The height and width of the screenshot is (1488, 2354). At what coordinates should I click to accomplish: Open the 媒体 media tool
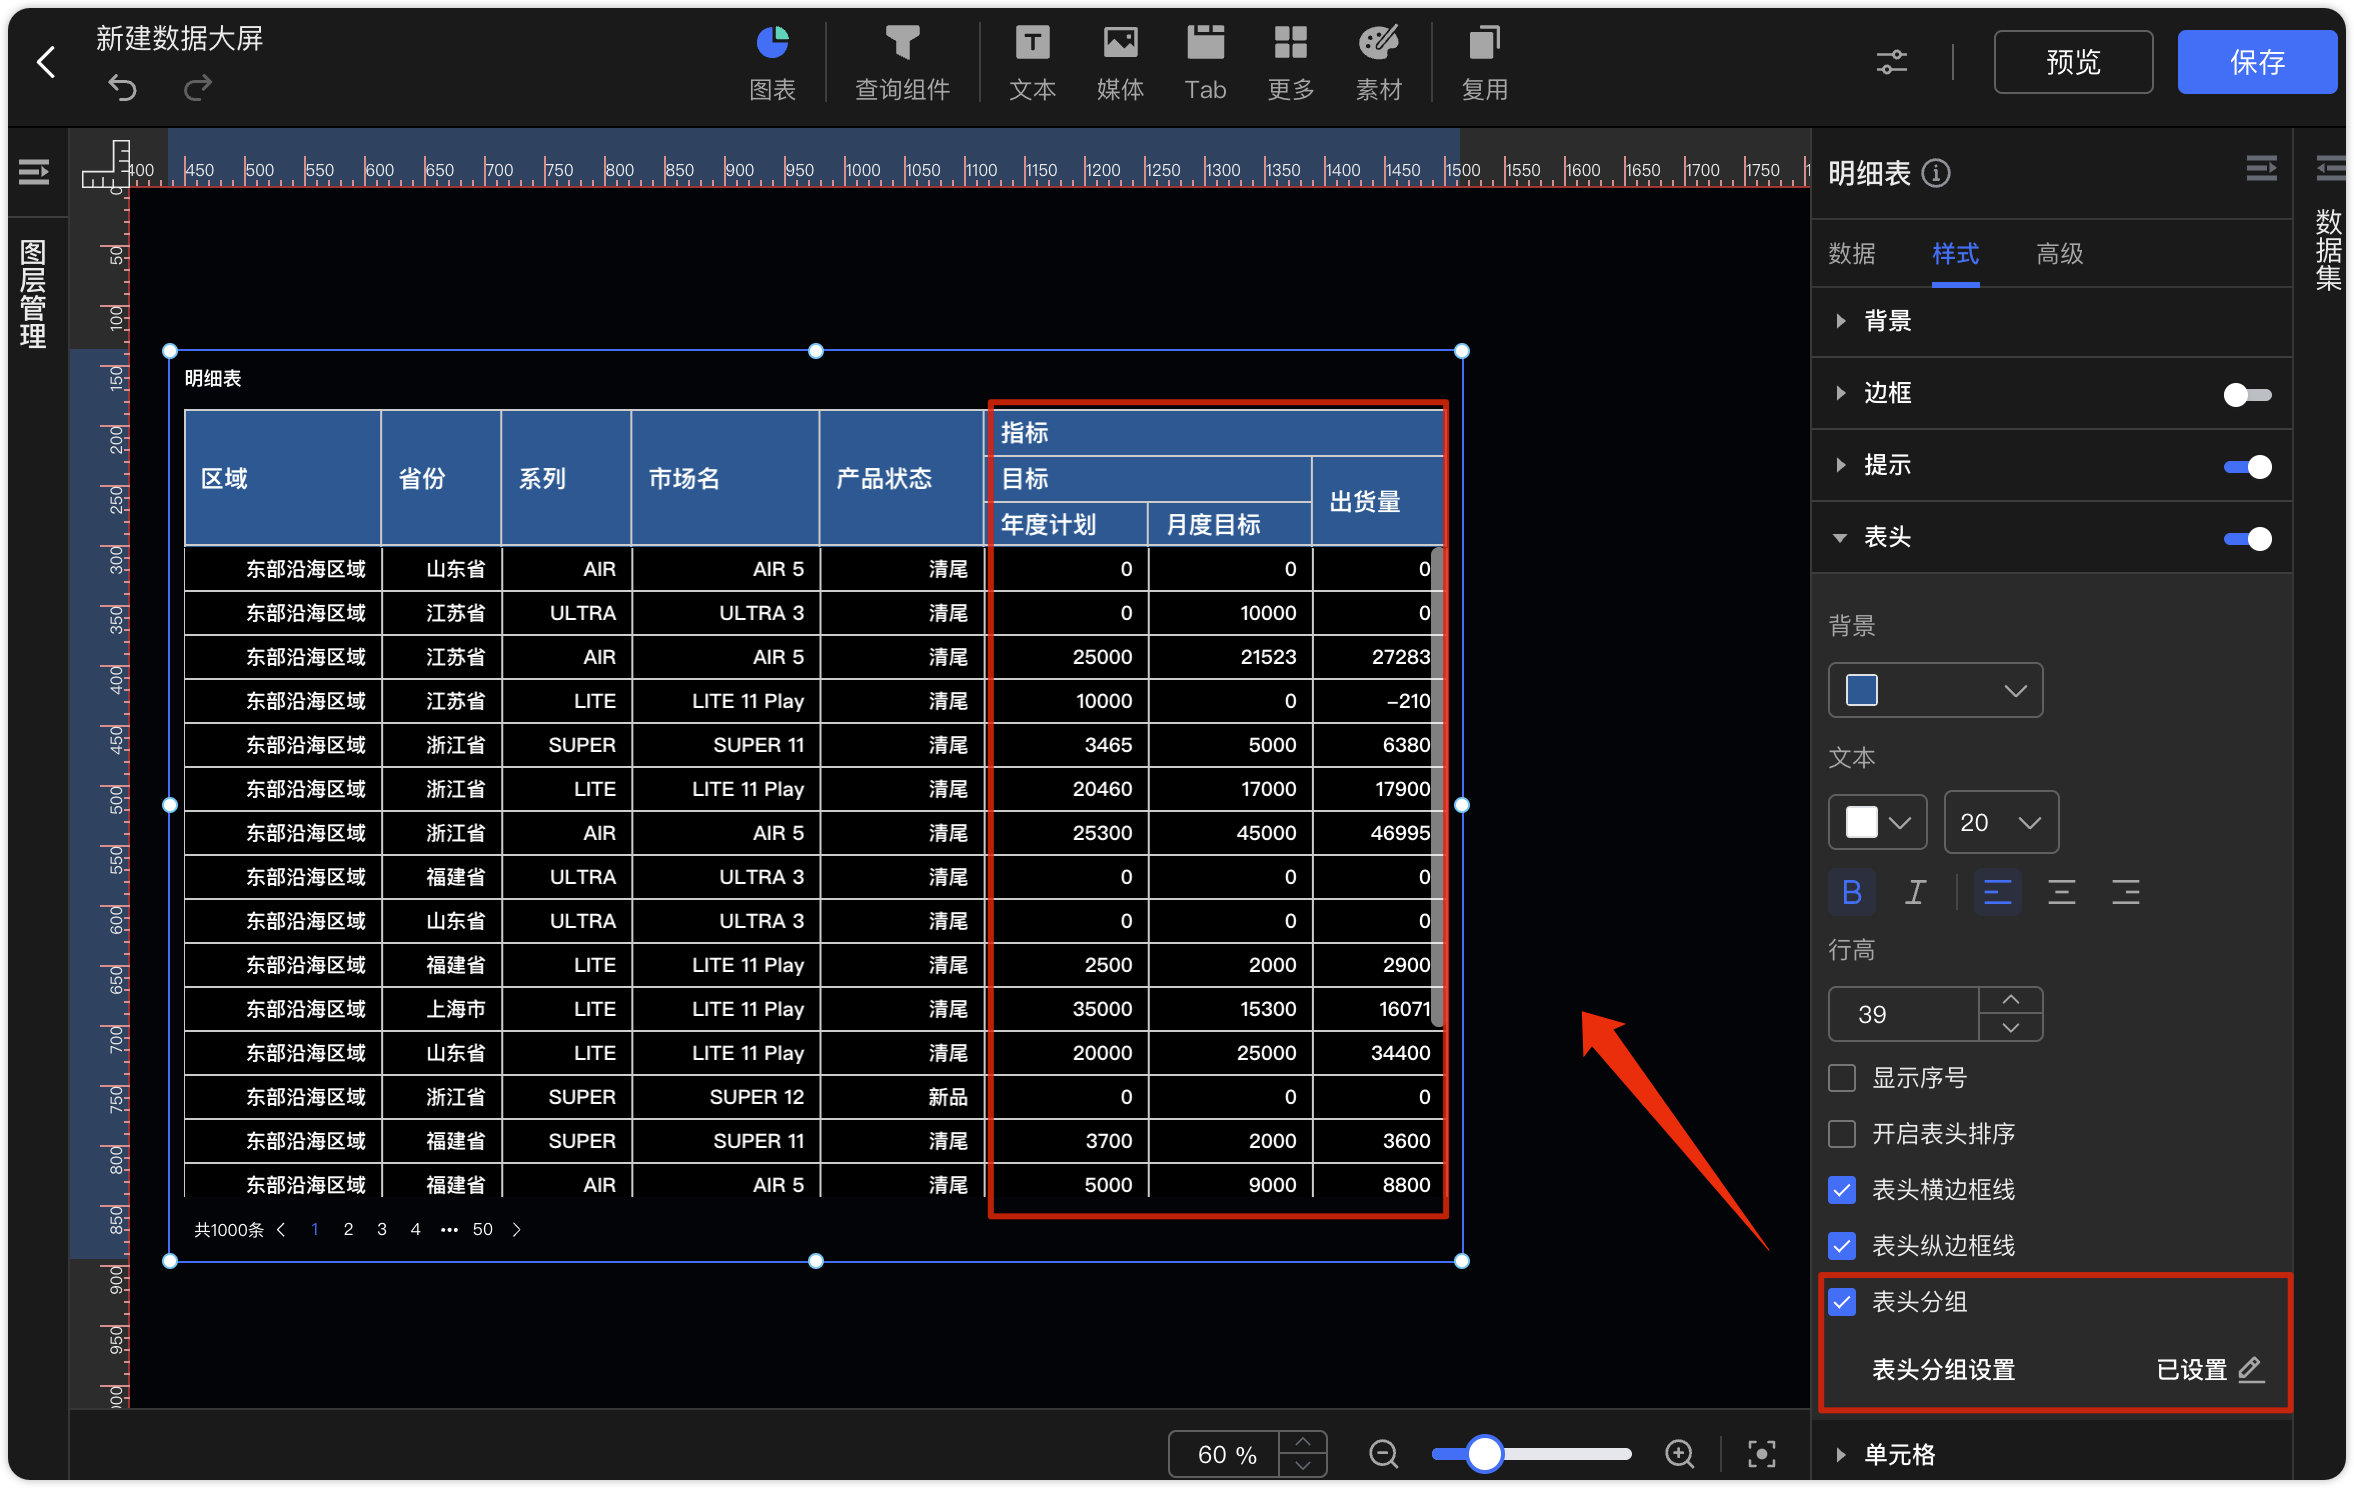coord(1120,63)
